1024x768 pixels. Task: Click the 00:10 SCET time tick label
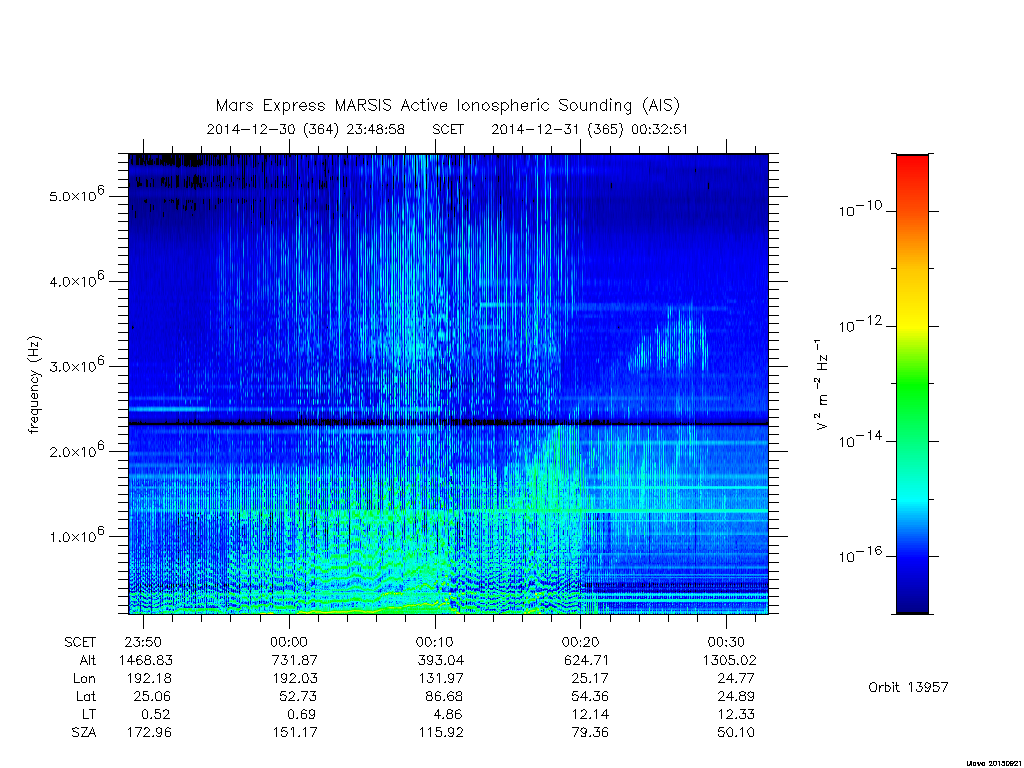pos(434,642)
